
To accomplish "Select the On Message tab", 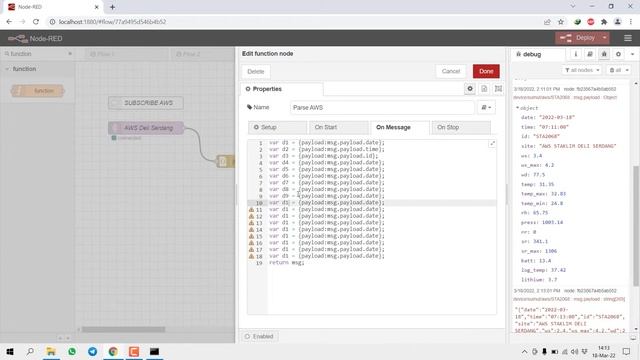I will (400, 127).
